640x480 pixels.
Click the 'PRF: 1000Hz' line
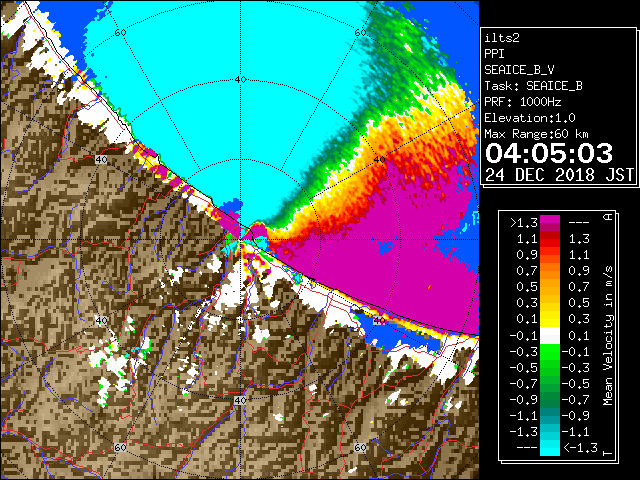pyautogui.click(x=522, y=102)
